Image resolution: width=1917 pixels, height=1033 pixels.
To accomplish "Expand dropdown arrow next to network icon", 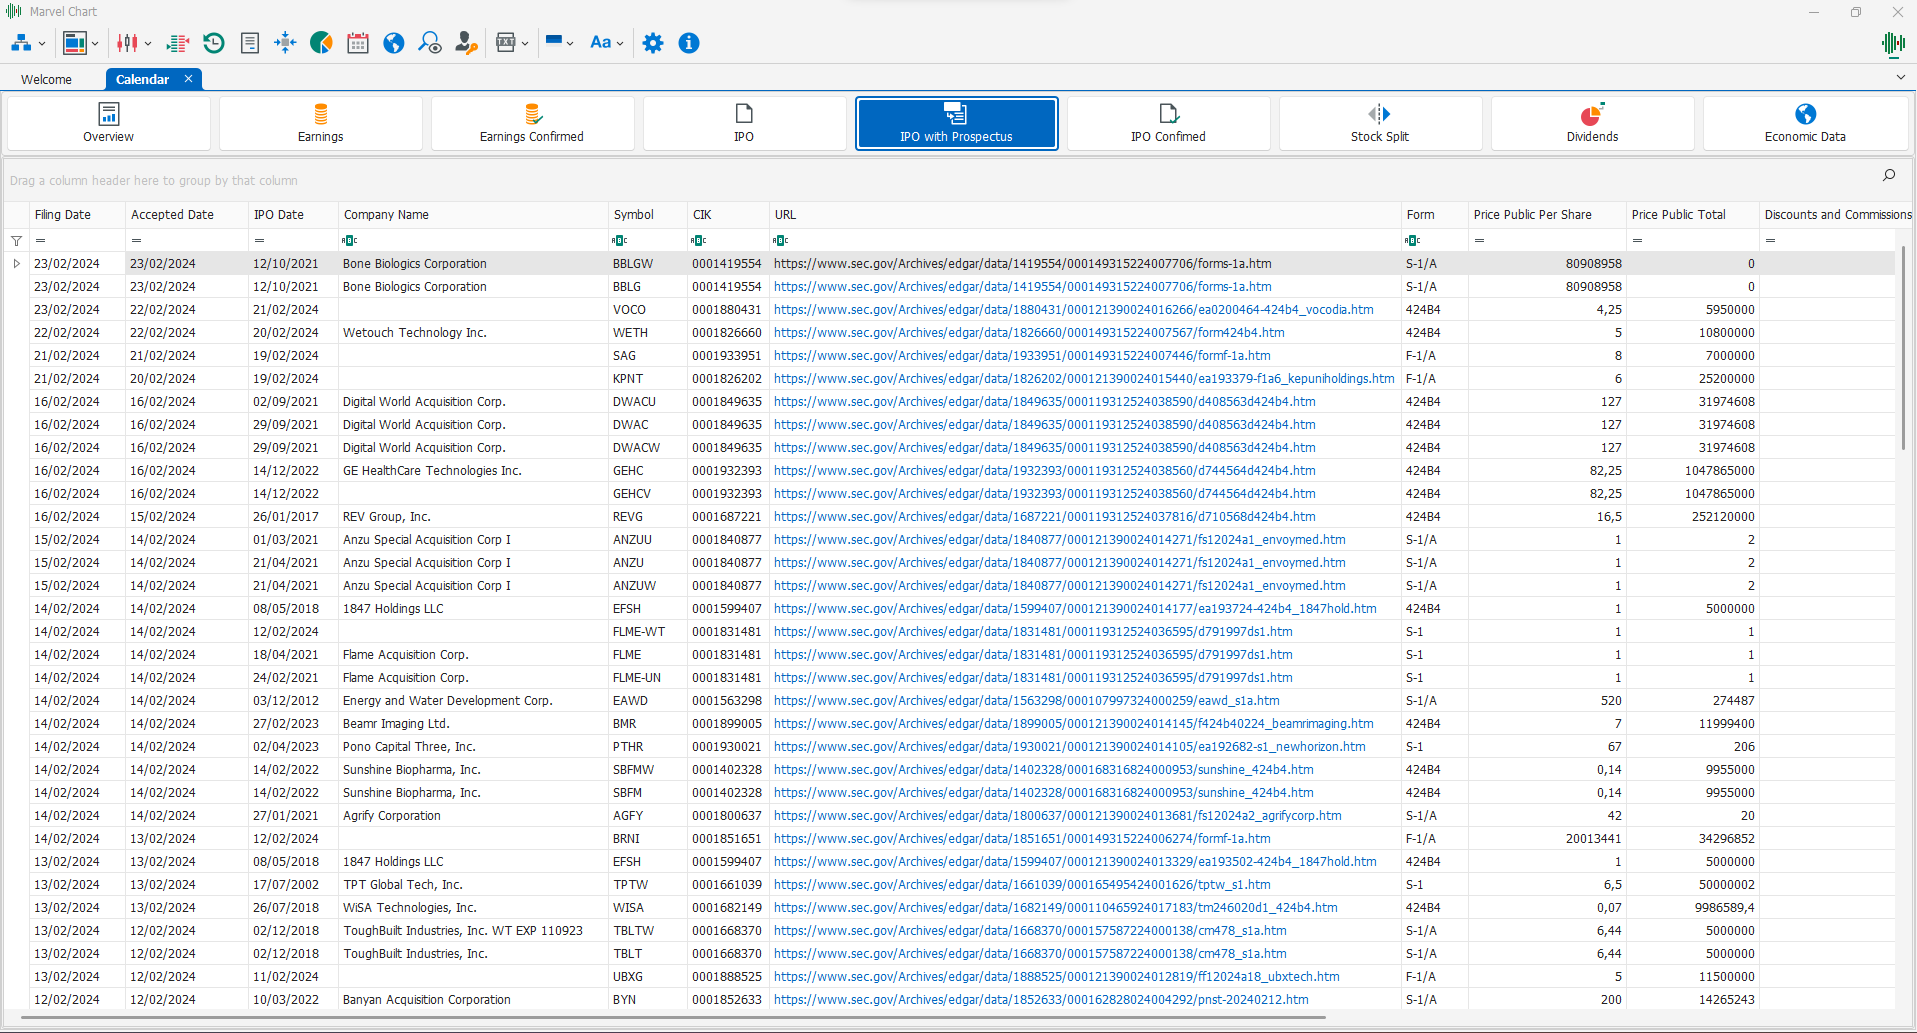I will [42, 44].
